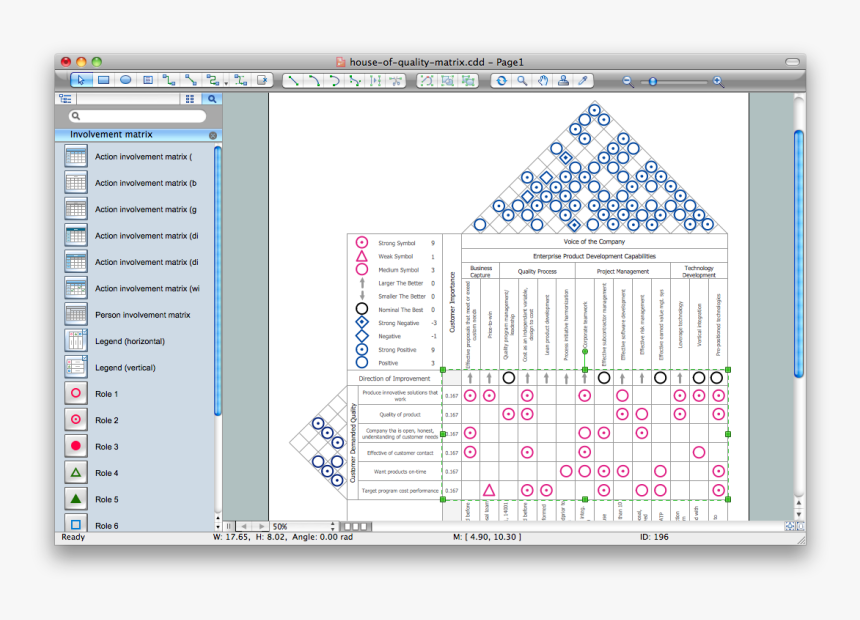Toggle the library search mode
The height and width of the screenshot is (620, 860).
point(212,99)
